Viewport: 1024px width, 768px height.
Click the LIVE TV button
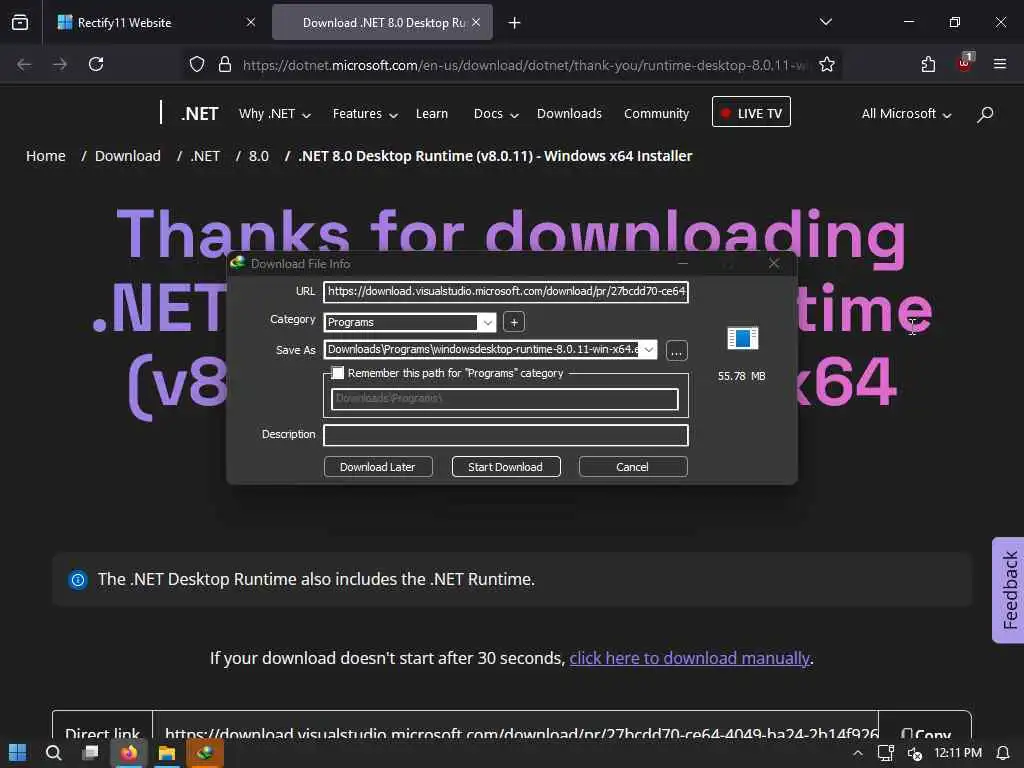pyautogui.click(x=751, y=112)
